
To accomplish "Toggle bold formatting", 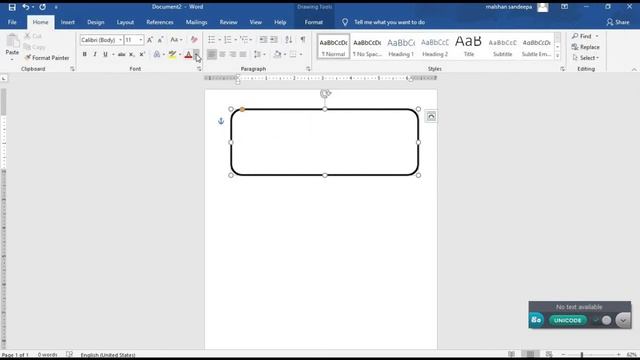I will 84,54.
